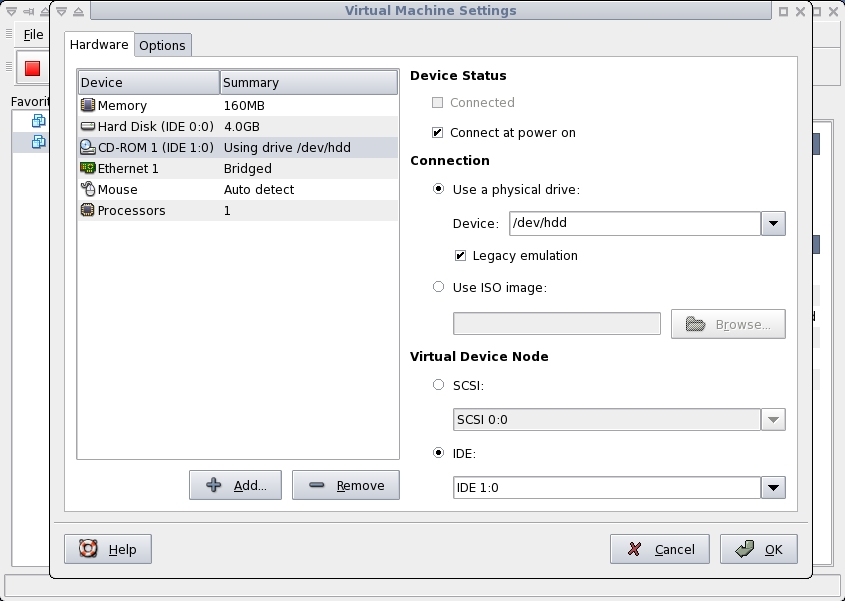The width and height of the screenshot is (845, 601).
Task: Select the Hard Disk (IDE 0:0) icon
Action: [87, 126]
